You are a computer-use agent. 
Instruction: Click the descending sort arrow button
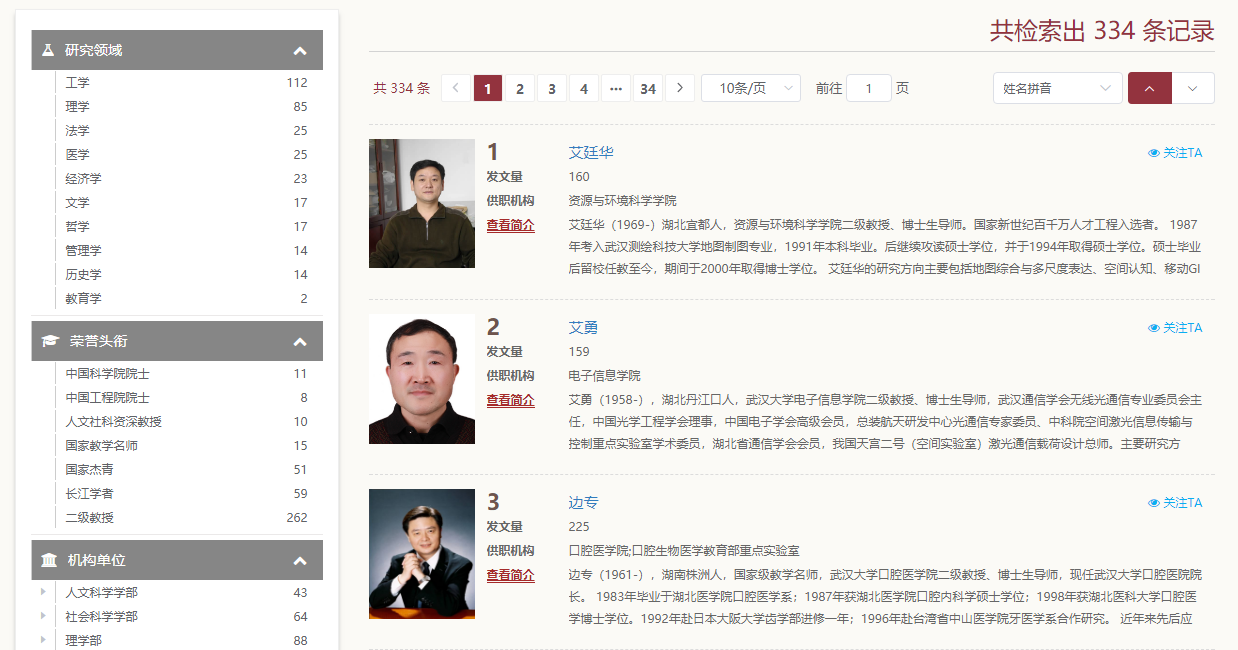tap(1192, 88)
